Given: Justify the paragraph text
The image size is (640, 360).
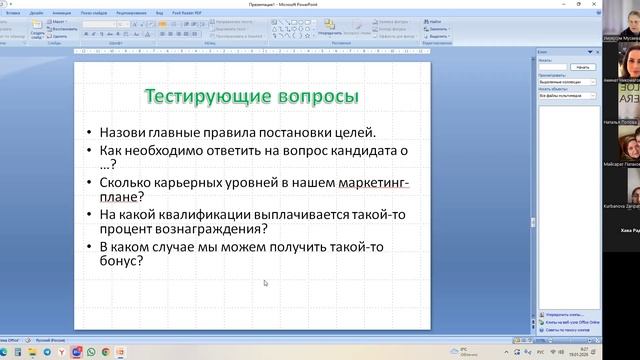Looking at the screenshot, I should click(186, 34).
